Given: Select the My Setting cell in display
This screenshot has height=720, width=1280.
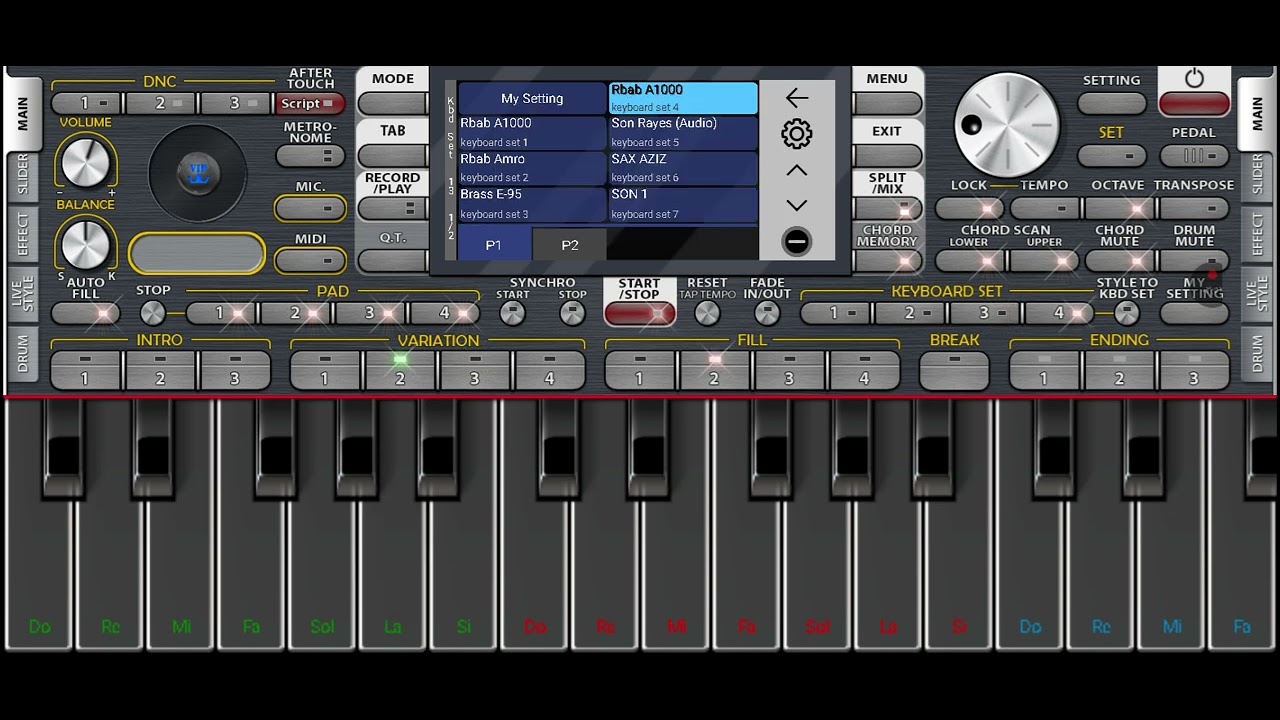Looking at the screenshot, I should pos(532,98).
